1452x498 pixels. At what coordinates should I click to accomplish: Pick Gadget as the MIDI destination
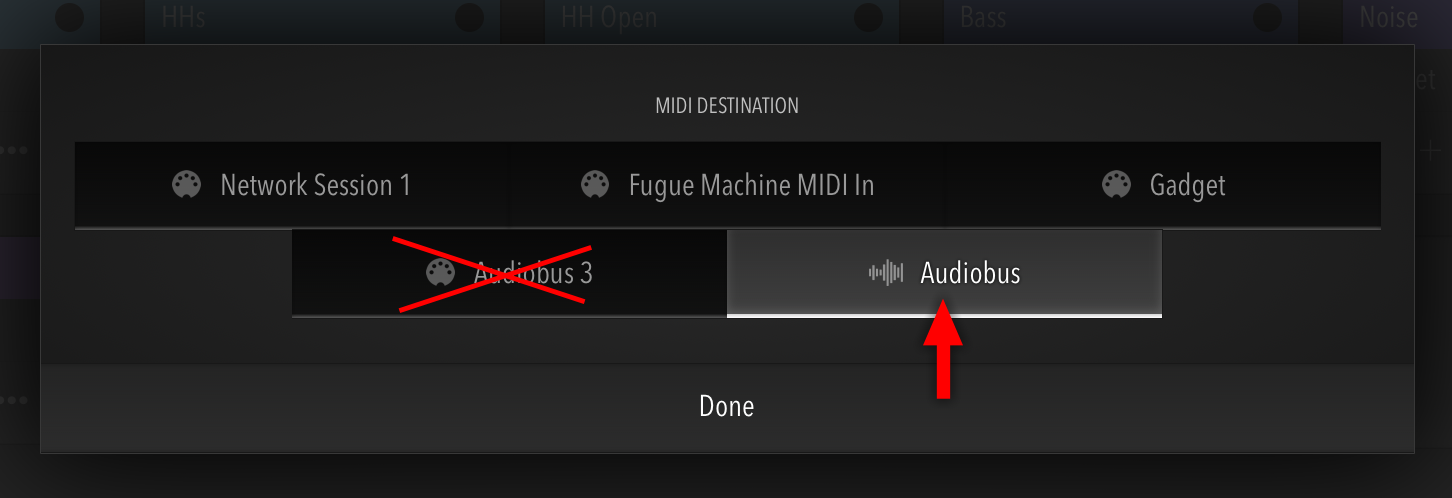[1163, 185]
